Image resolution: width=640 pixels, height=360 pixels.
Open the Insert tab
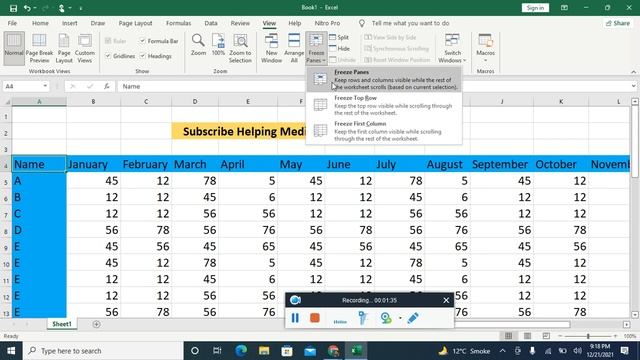click(69, 23)
